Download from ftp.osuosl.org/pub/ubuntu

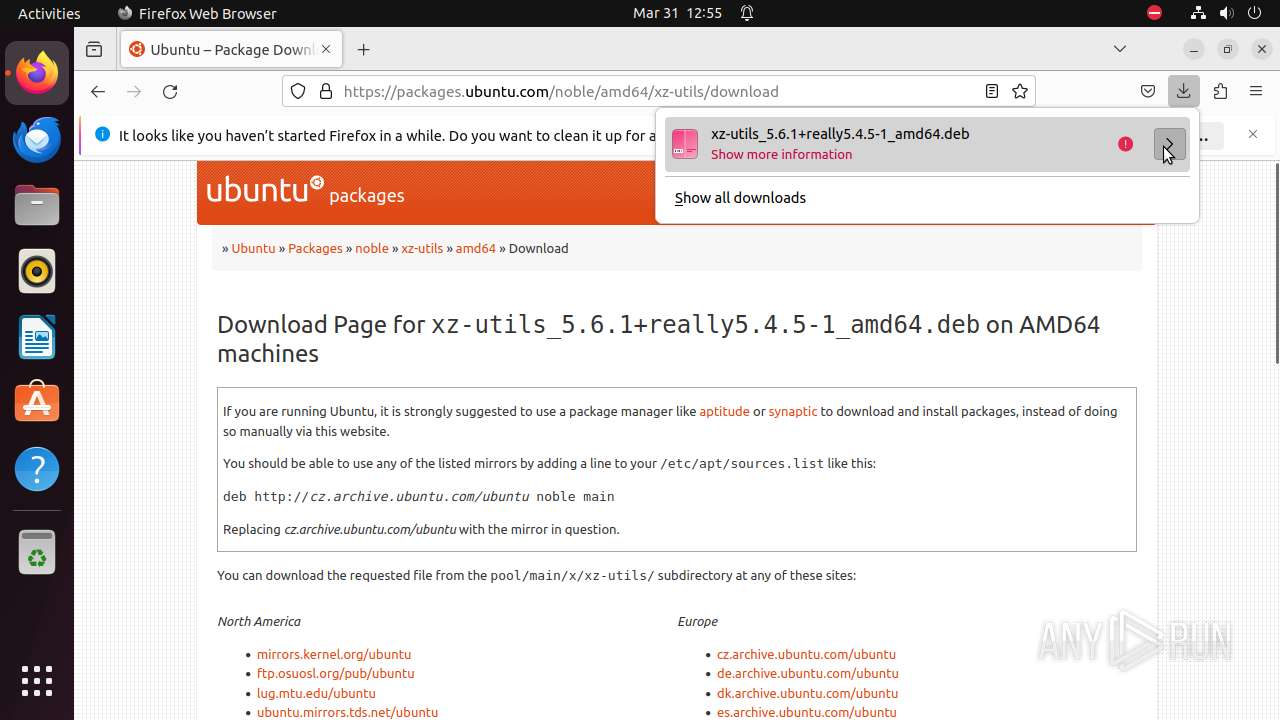(335, 673)
